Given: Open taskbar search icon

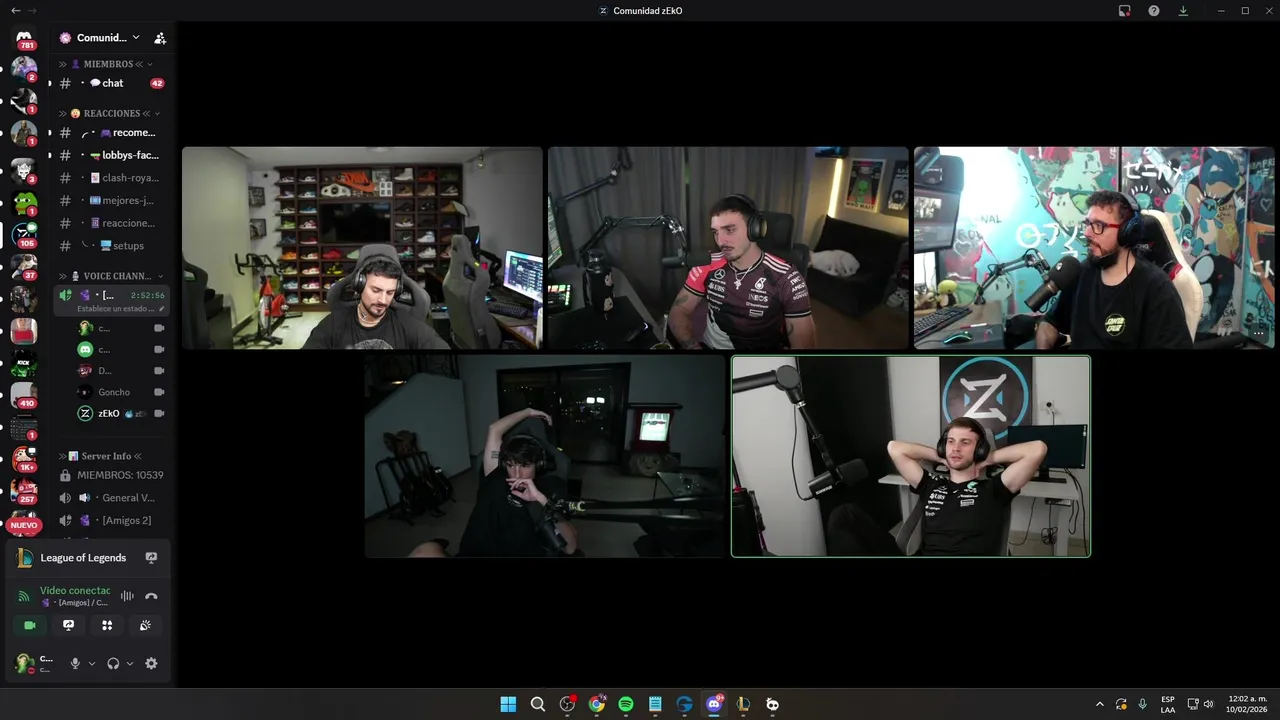Looking at the screenshot, I should pyautogui.click(x=538, y=704).
